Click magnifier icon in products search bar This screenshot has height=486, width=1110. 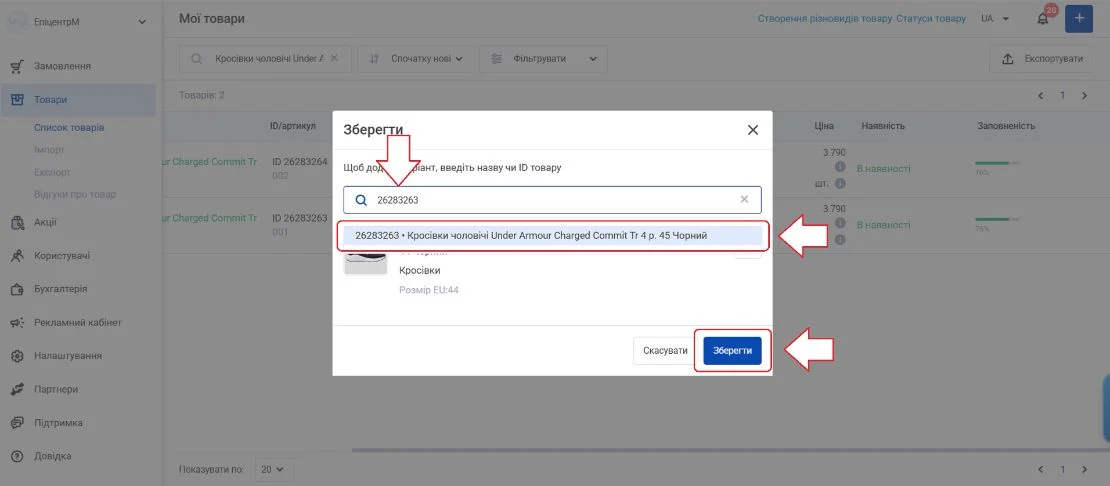point(196,59)
